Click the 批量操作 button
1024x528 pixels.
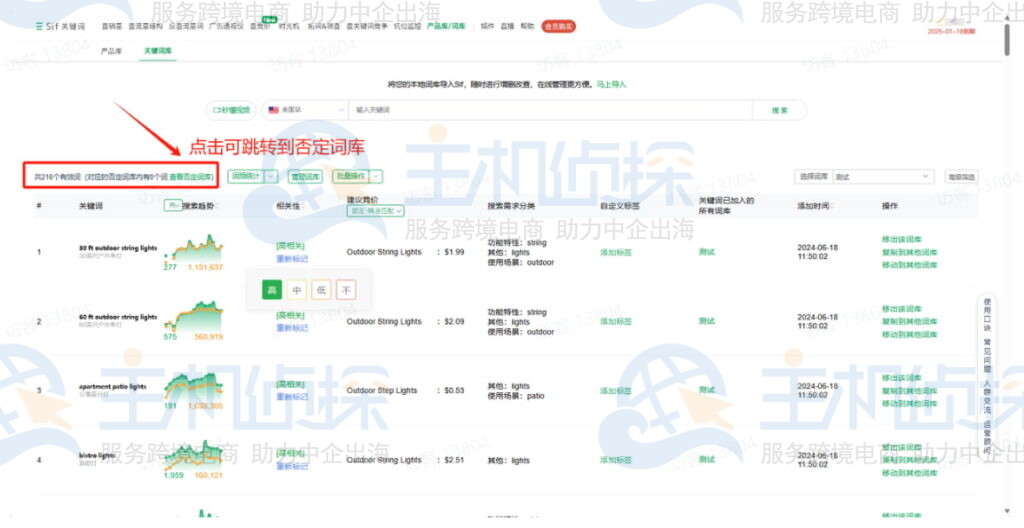351,176
